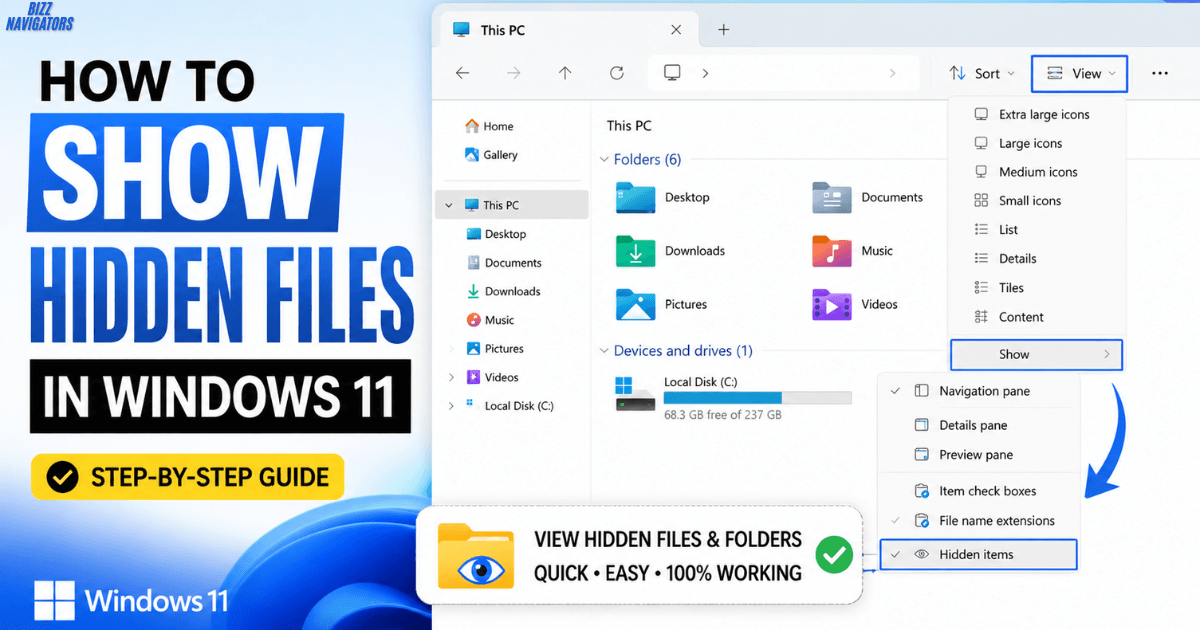Open a new tab with plus

coord(724,30)
